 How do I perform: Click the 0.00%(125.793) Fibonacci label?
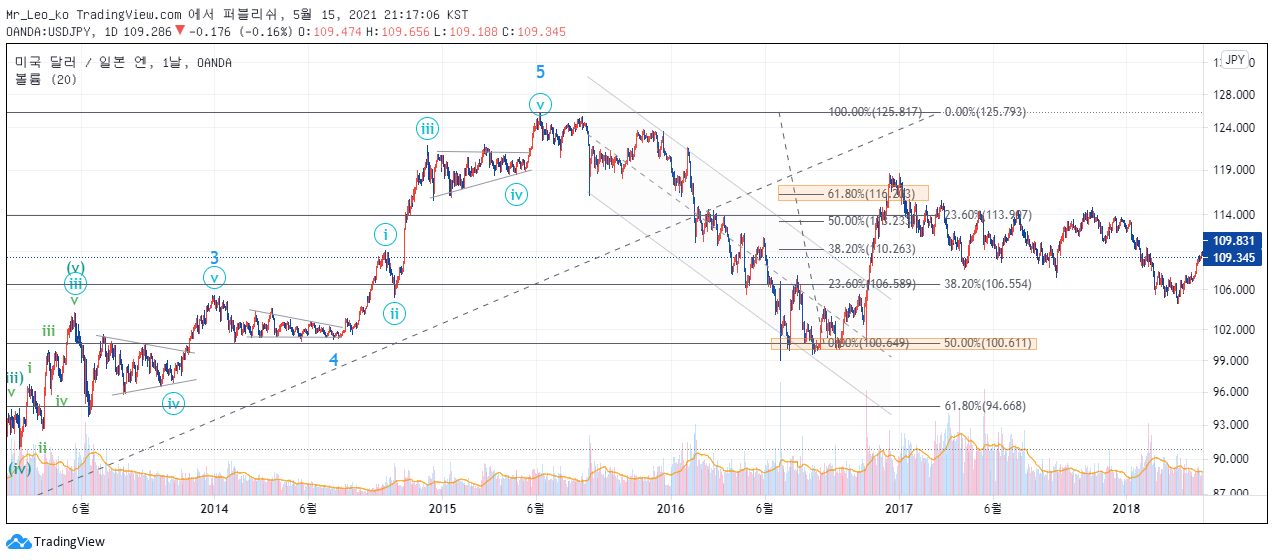[x=985, y=112]
